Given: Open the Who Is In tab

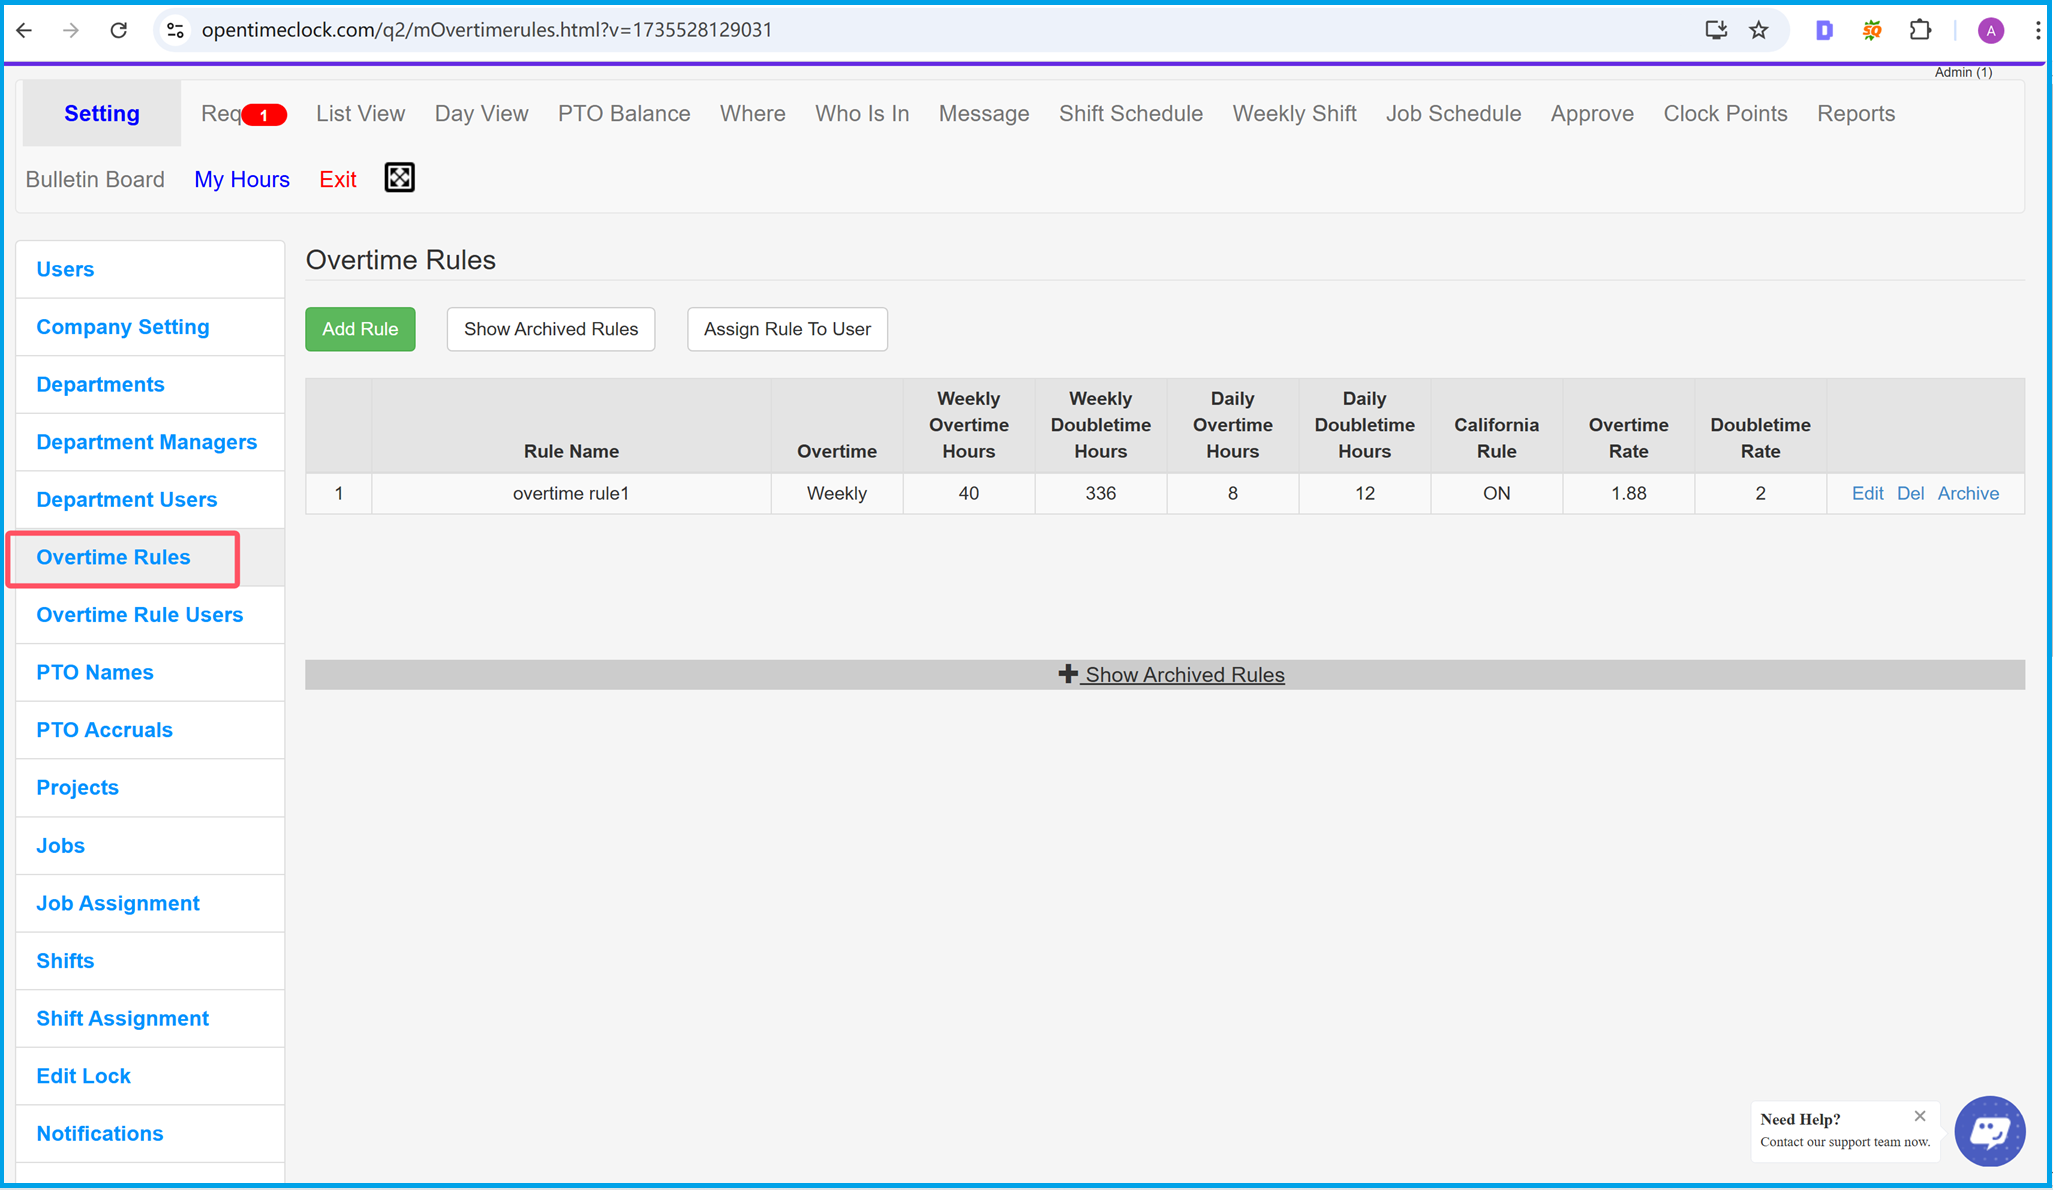Looking at the screenshot, I should coord(862,113).
